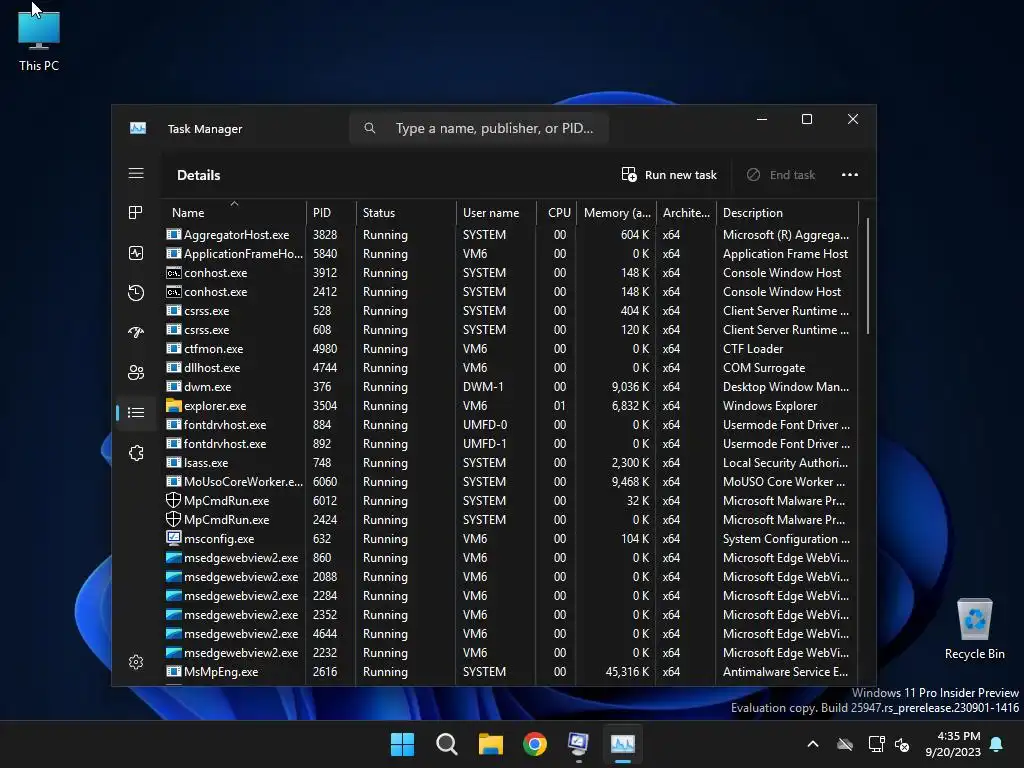Open the Task Manager hamburger navigation menu
This screenshot has width=1024, height=768.
[x=136, y=173]
